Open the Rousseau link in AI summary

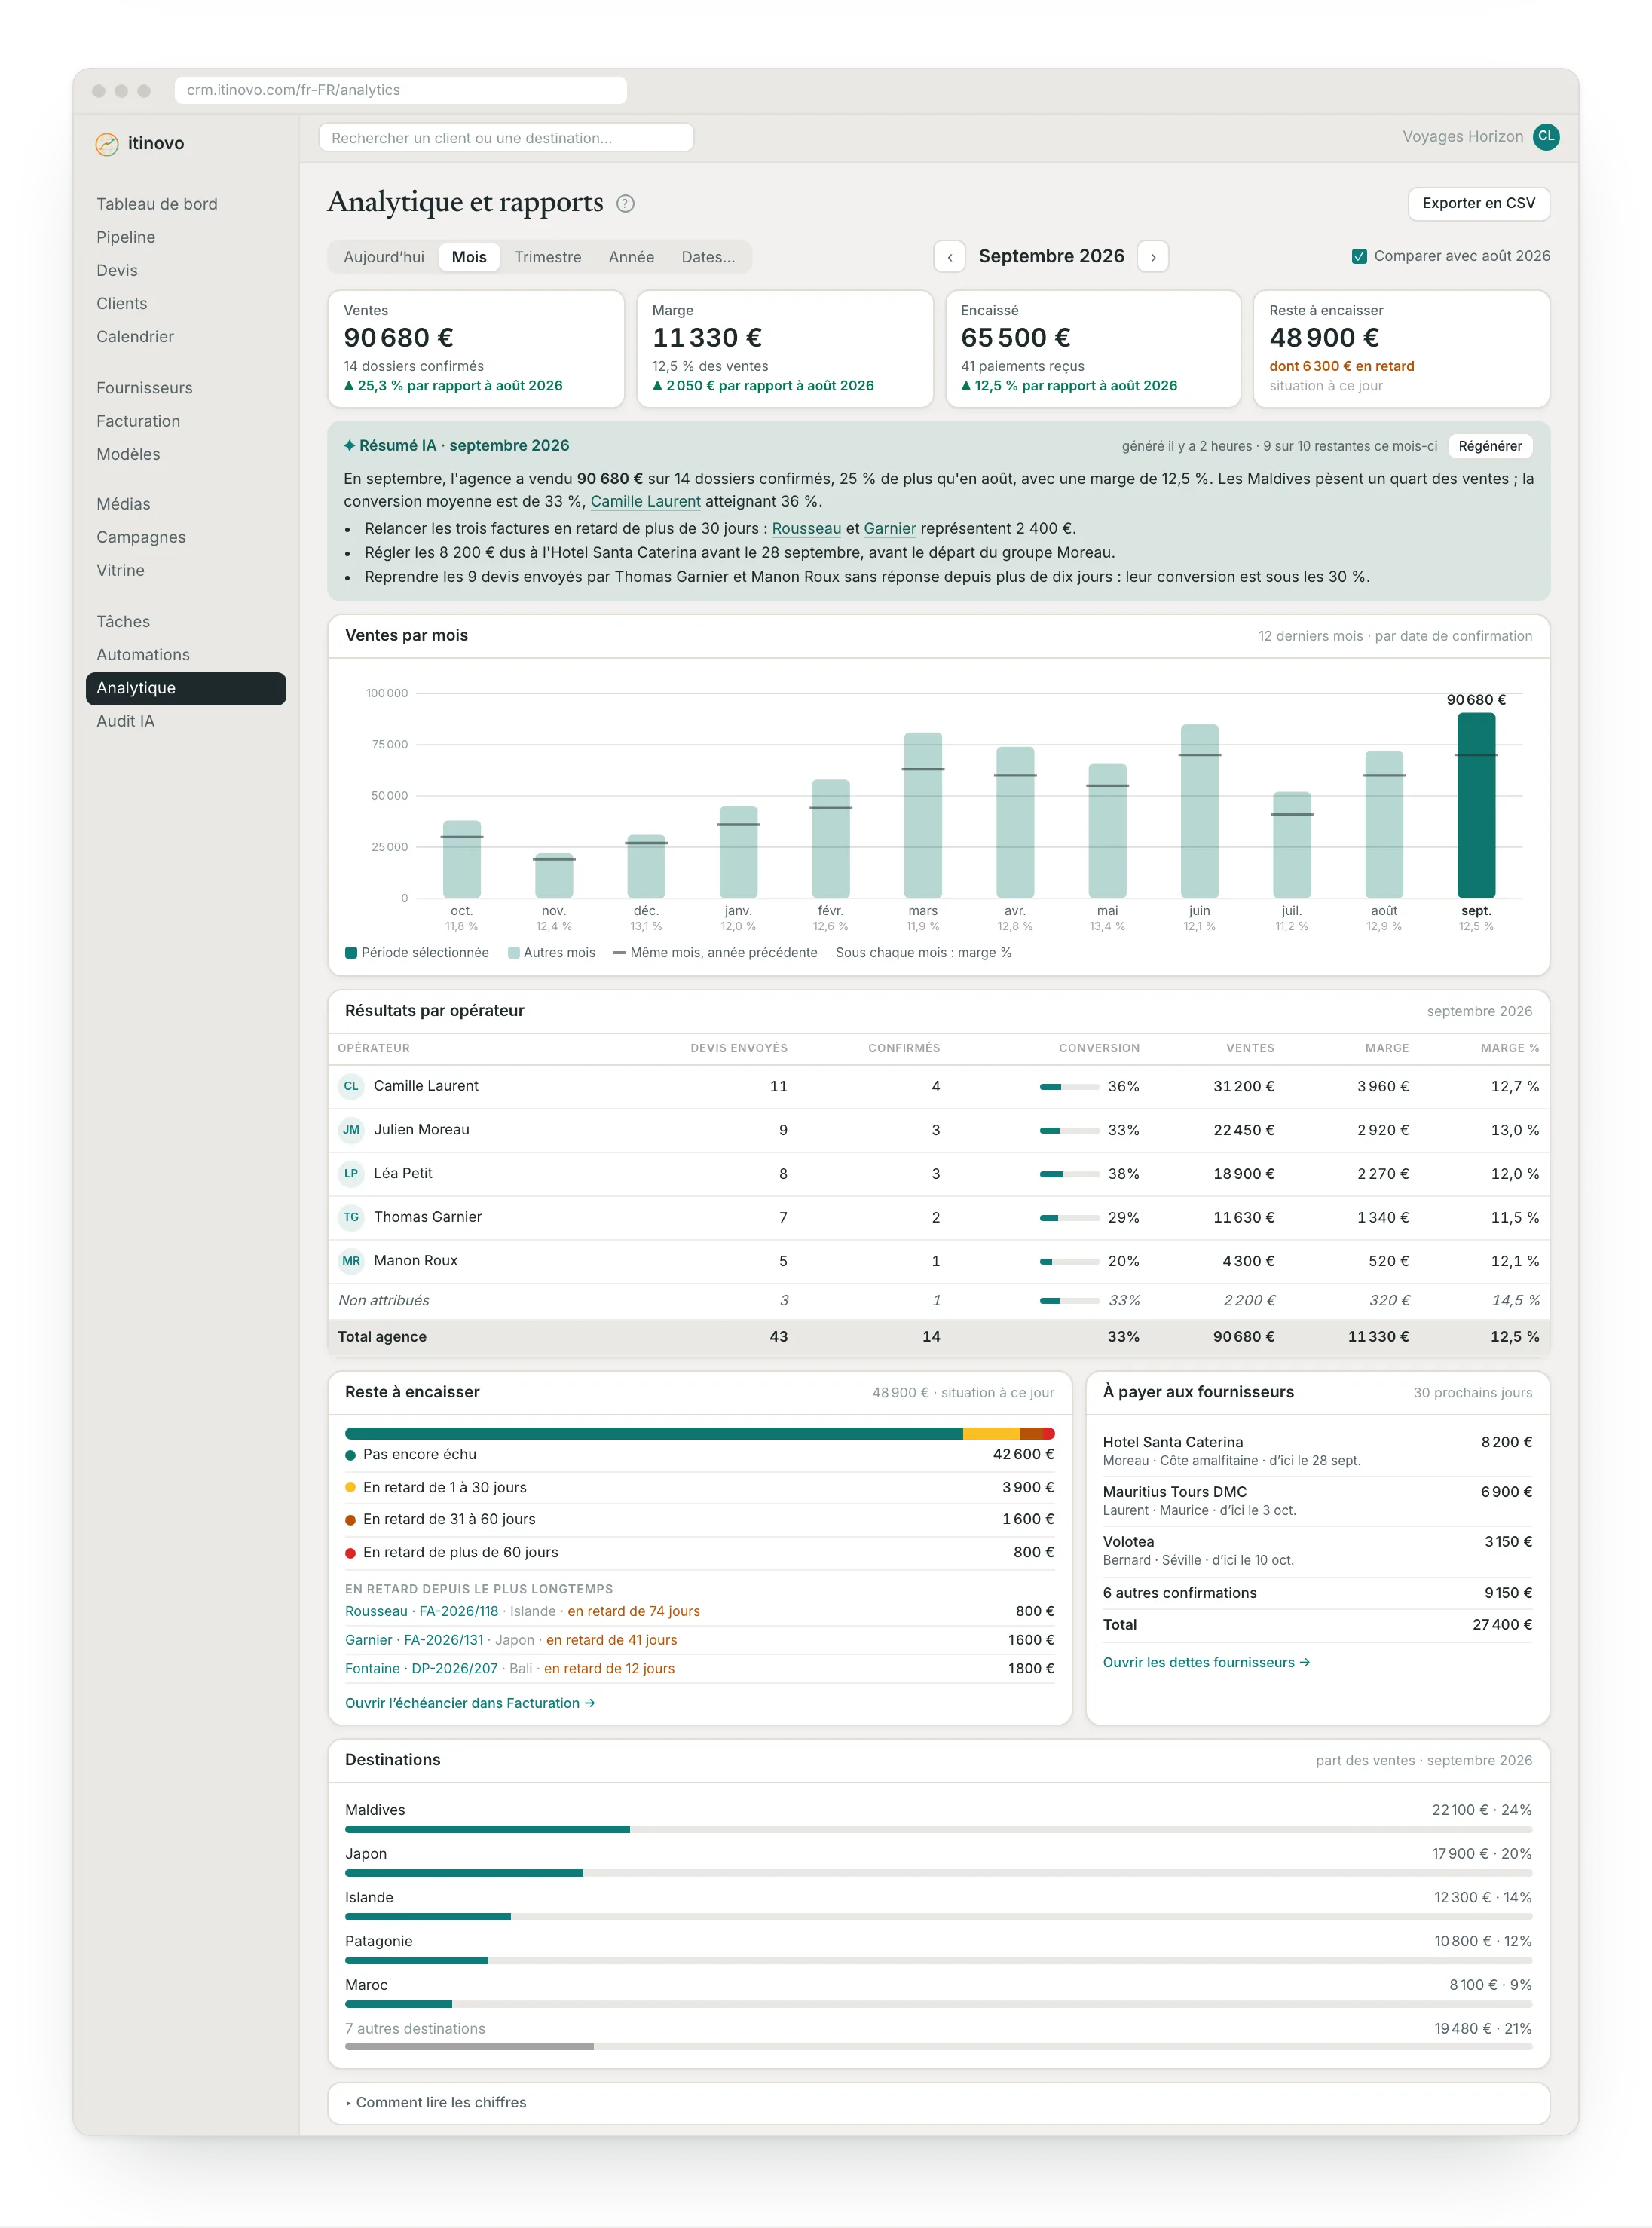pyautogui.click(x=806, y=528)
